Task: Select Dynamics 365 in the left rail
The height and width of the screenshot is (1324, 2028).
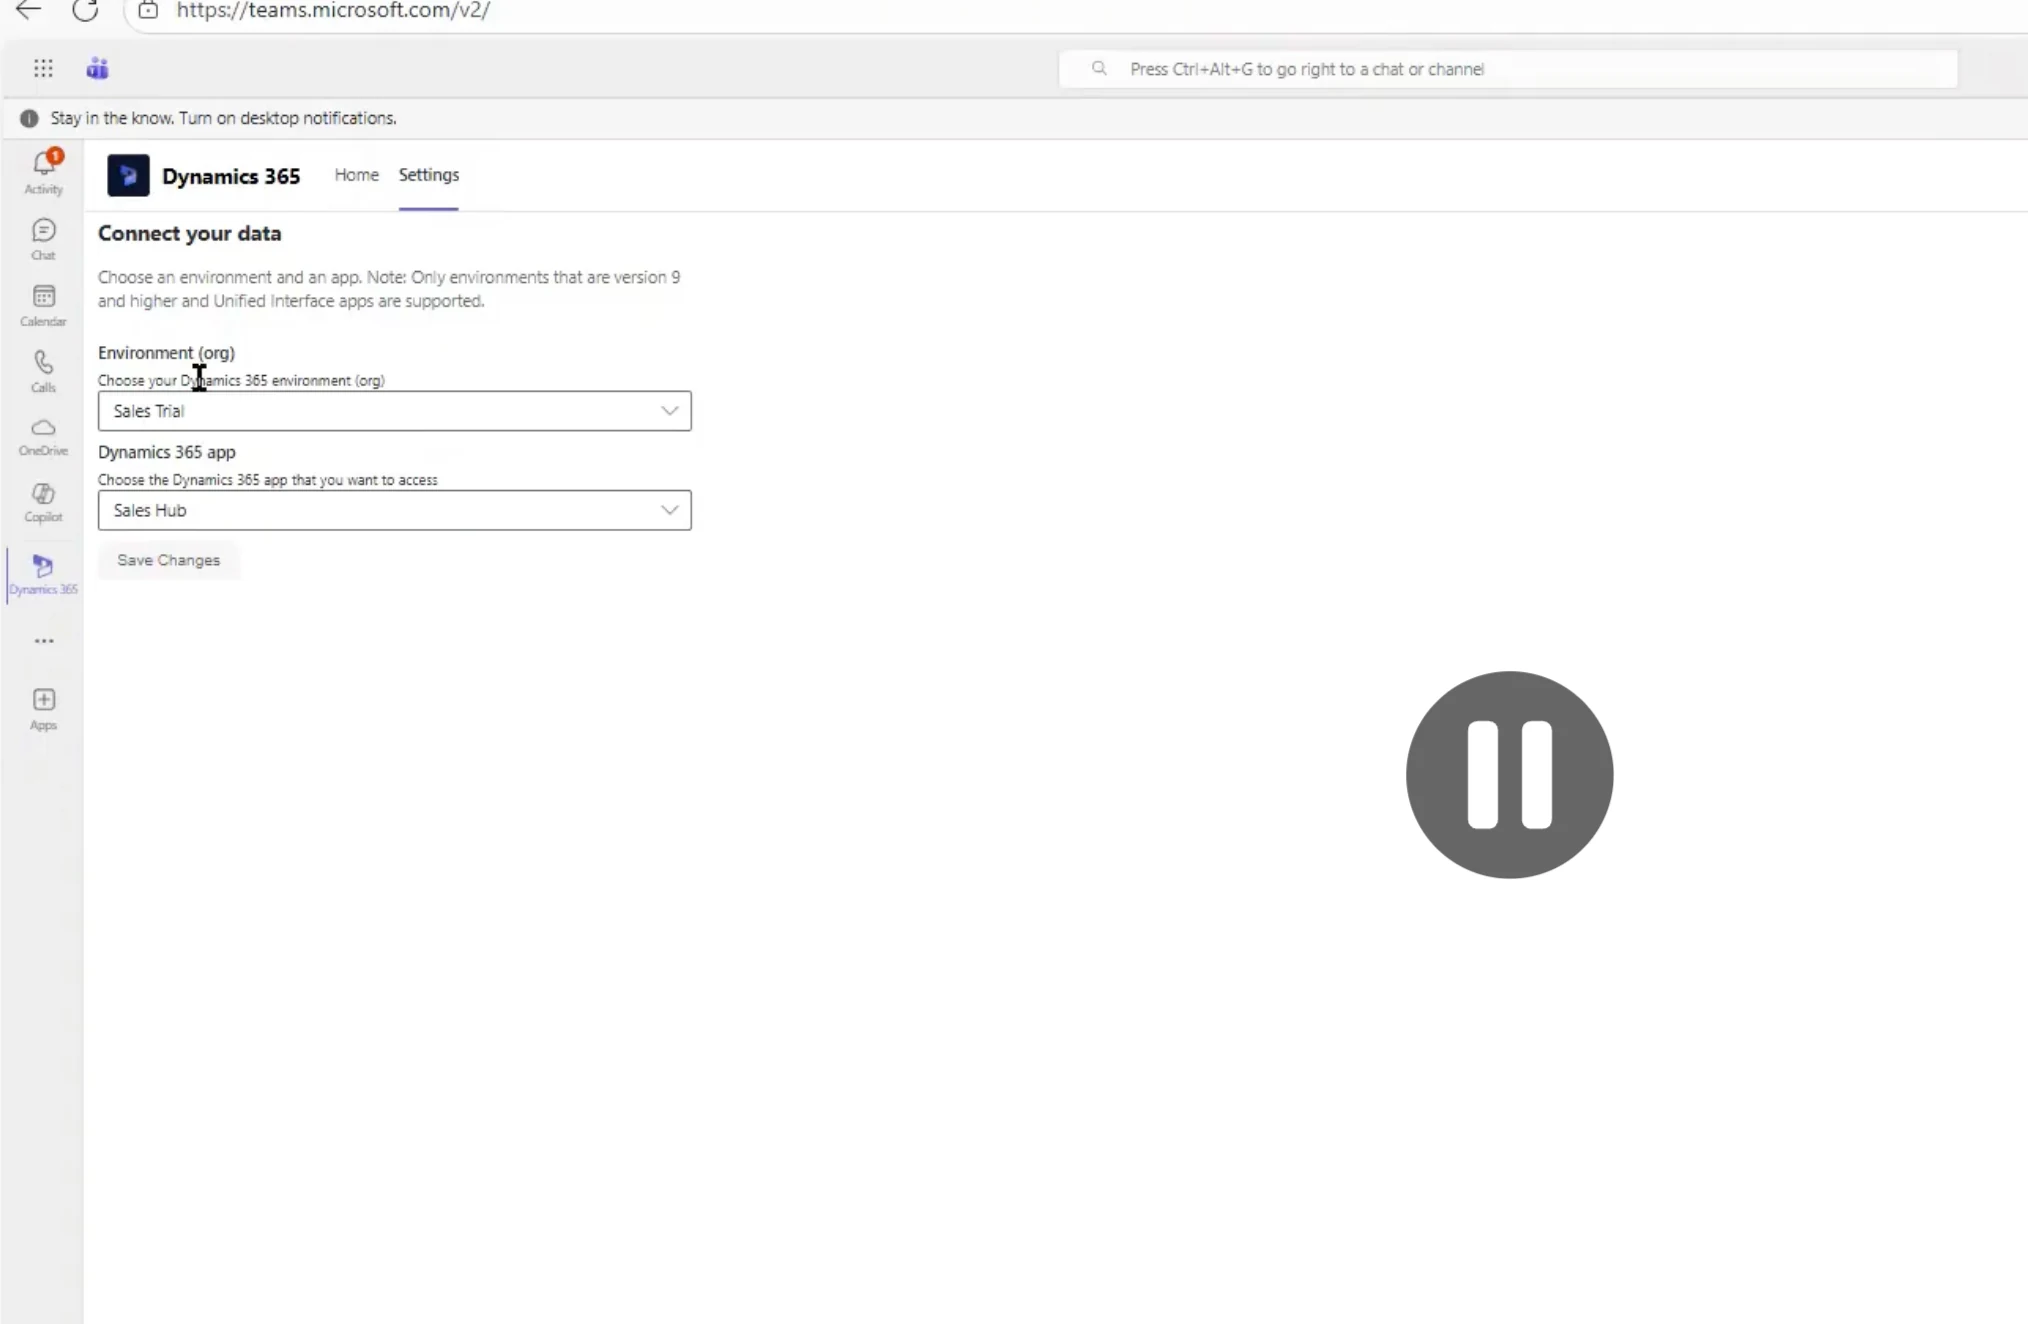Action: coord(43,574)
